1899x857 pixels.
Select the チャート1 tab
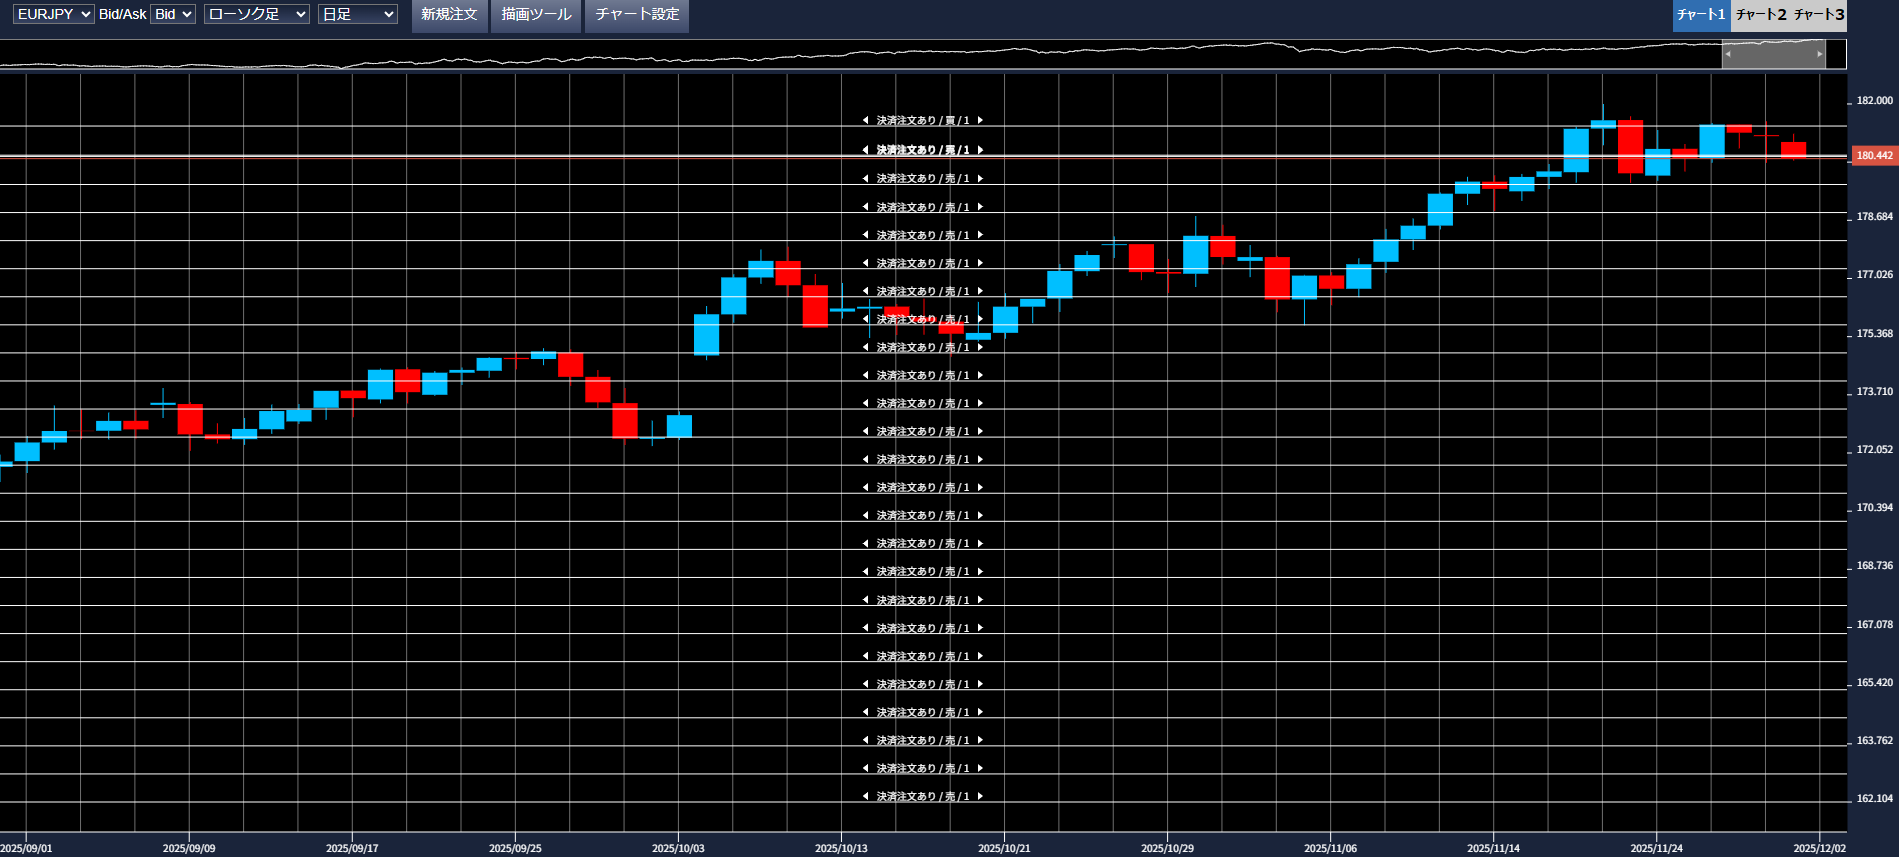coord(1701,14)
